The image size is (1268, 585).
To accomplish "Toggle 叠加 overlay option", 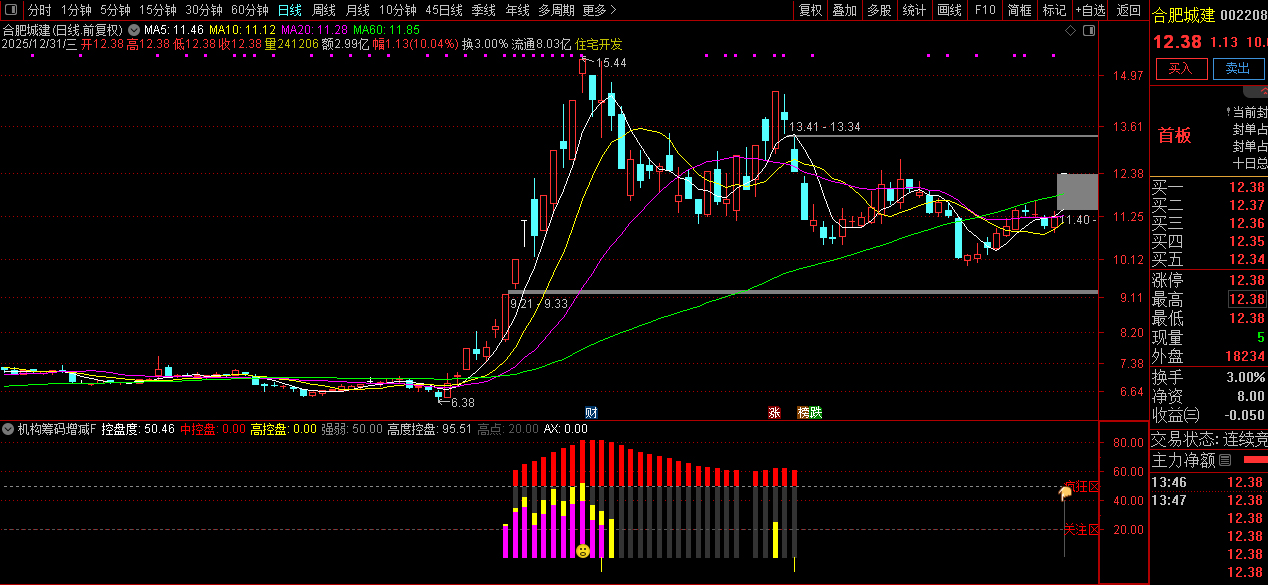I will (845, 10).
